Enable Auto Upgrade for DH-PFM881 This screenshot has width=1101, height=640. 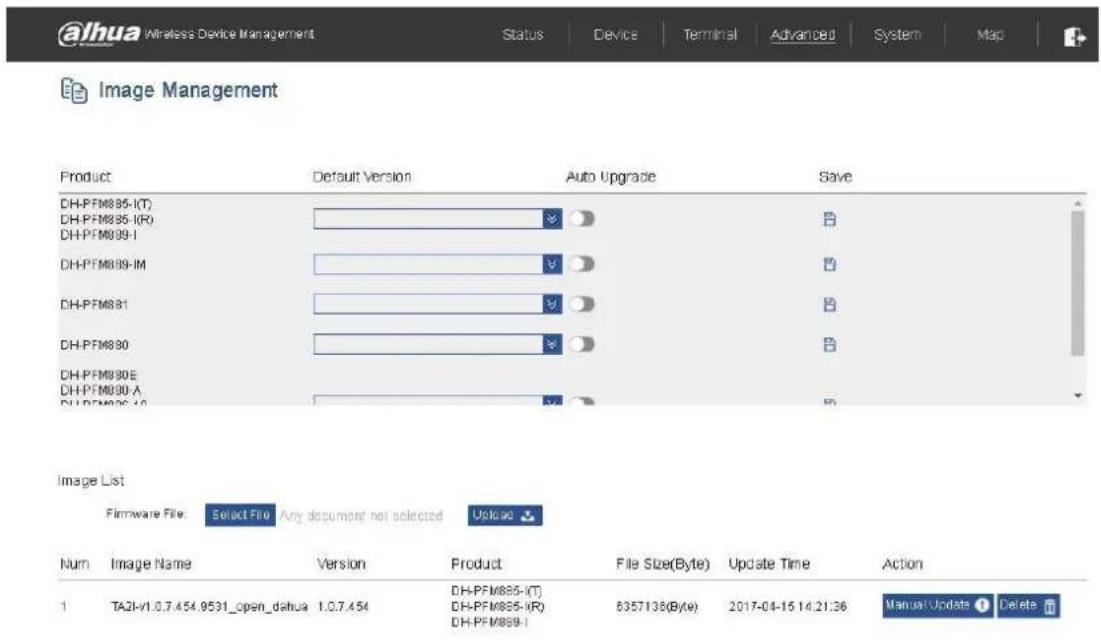582,304
